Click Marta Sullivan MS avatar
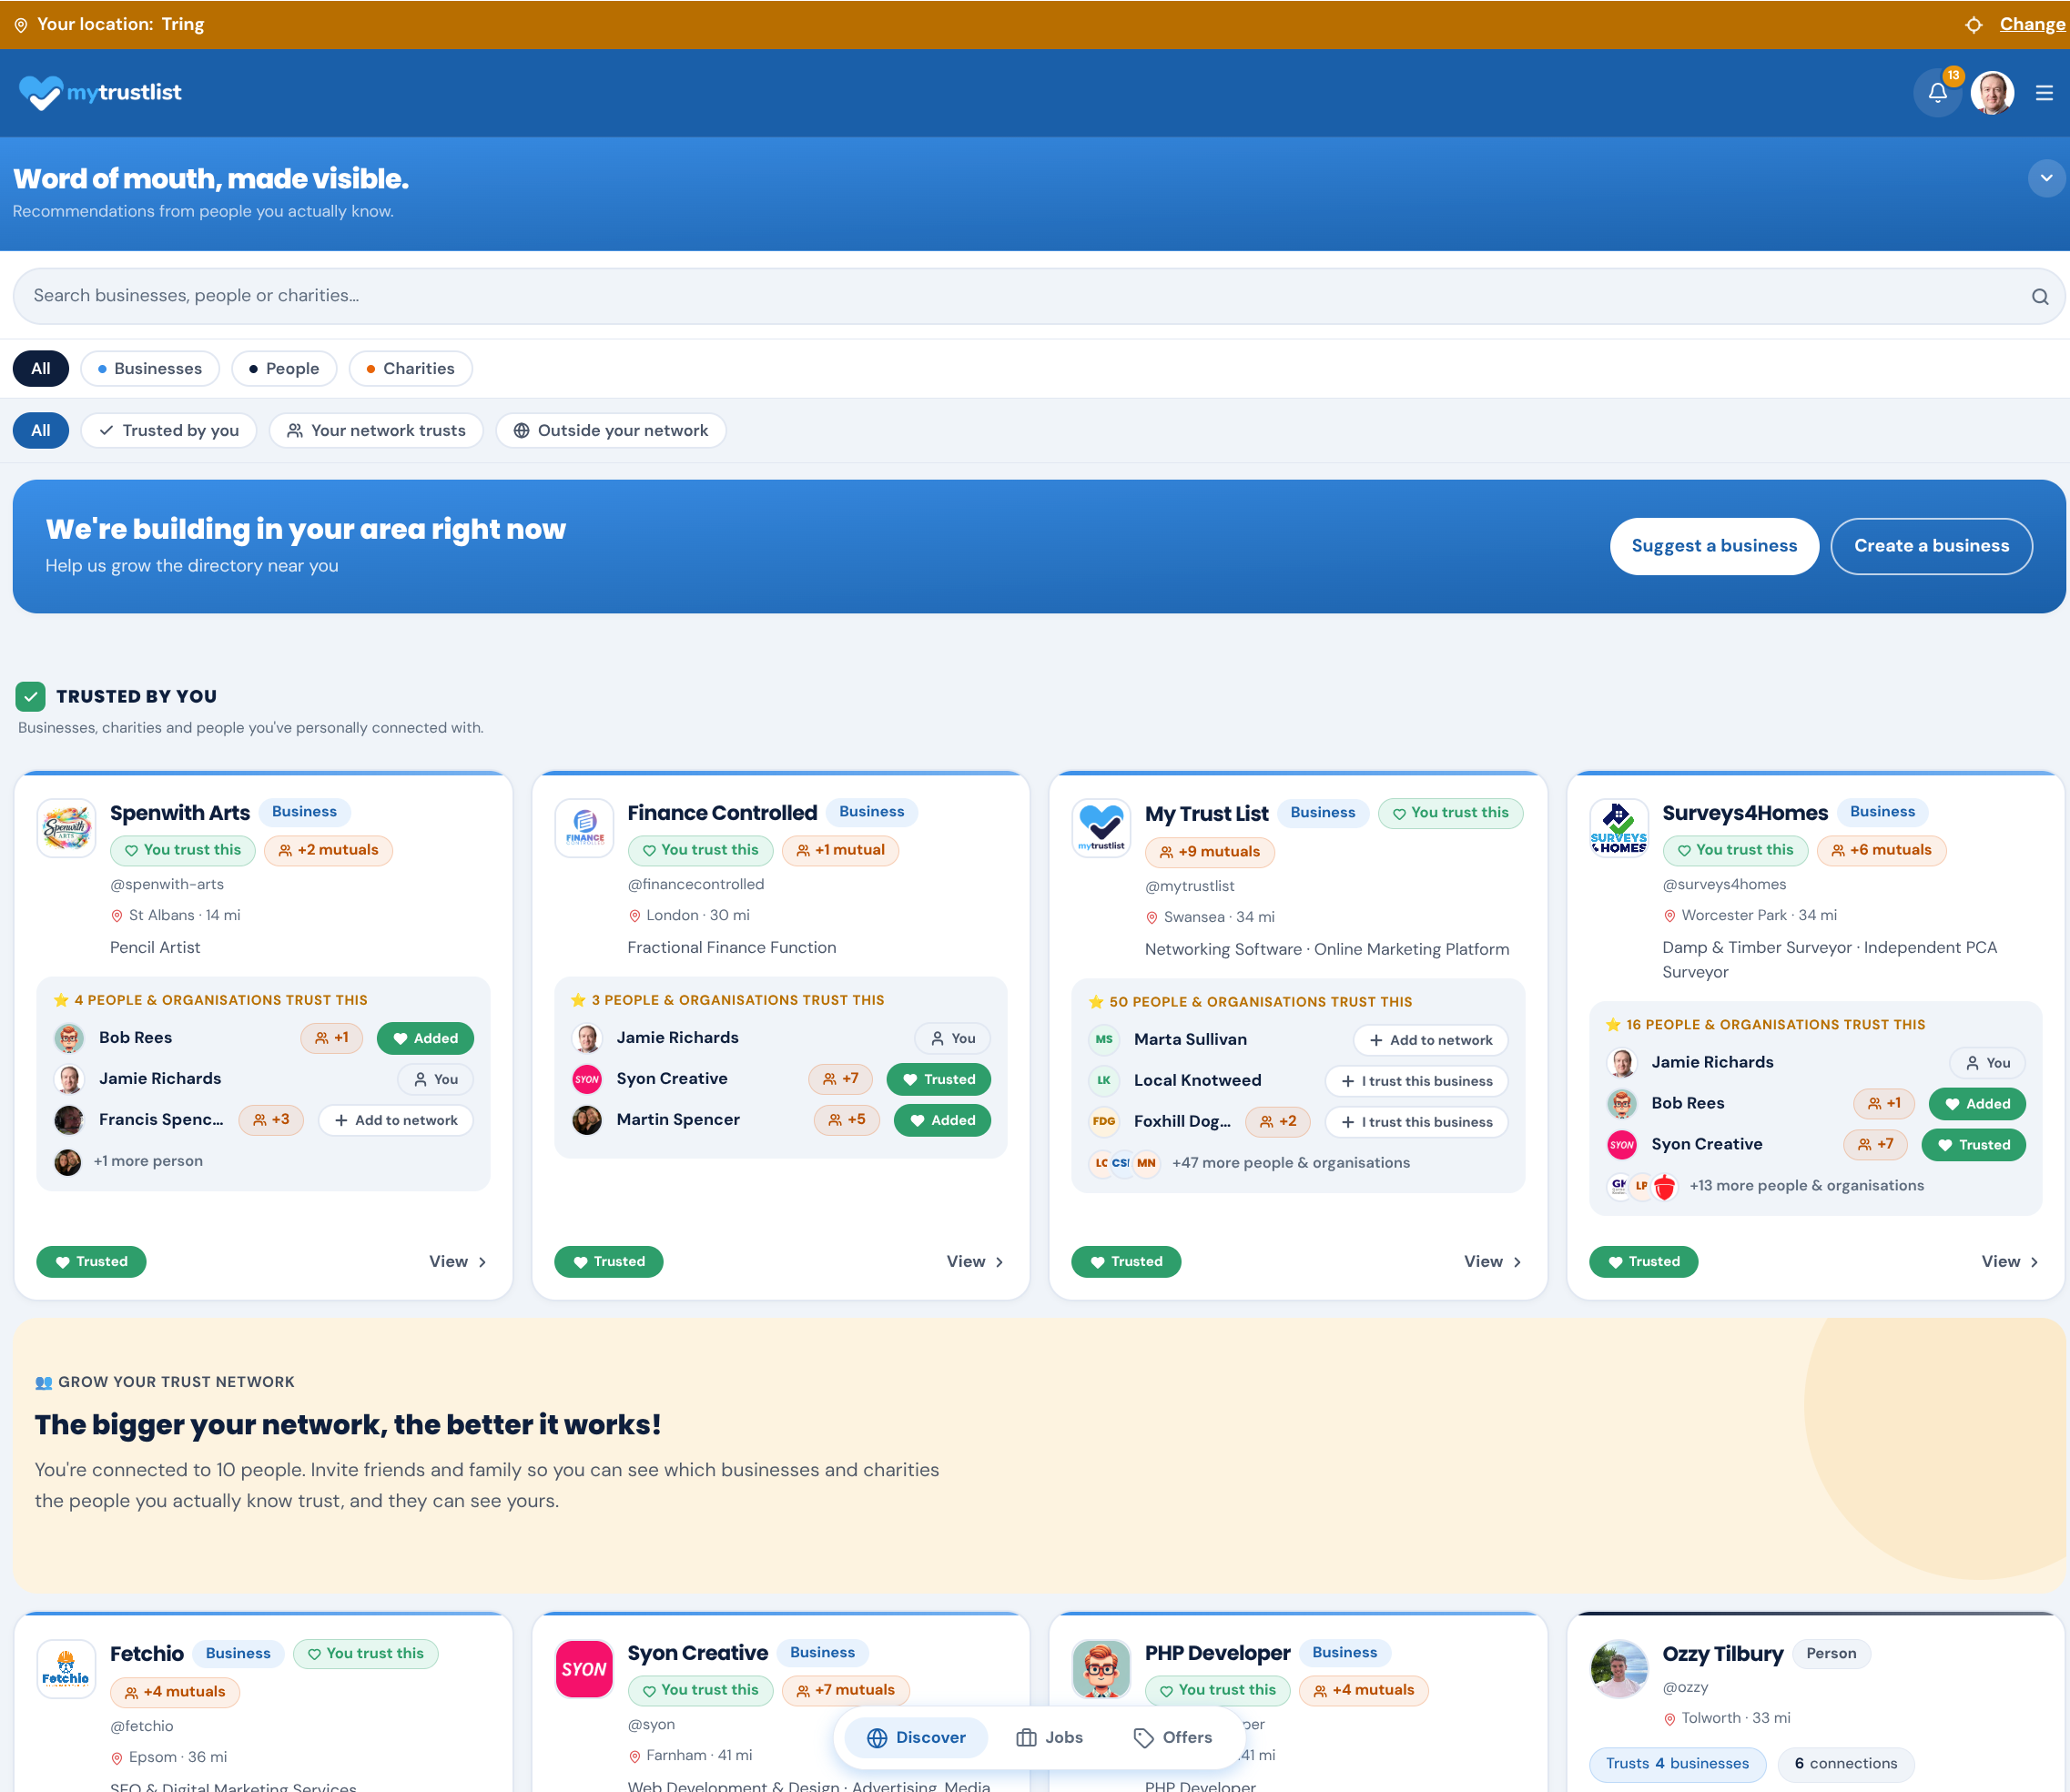The width and height of the screenshot is (2070, 1792). (x=1103, y=1040)
